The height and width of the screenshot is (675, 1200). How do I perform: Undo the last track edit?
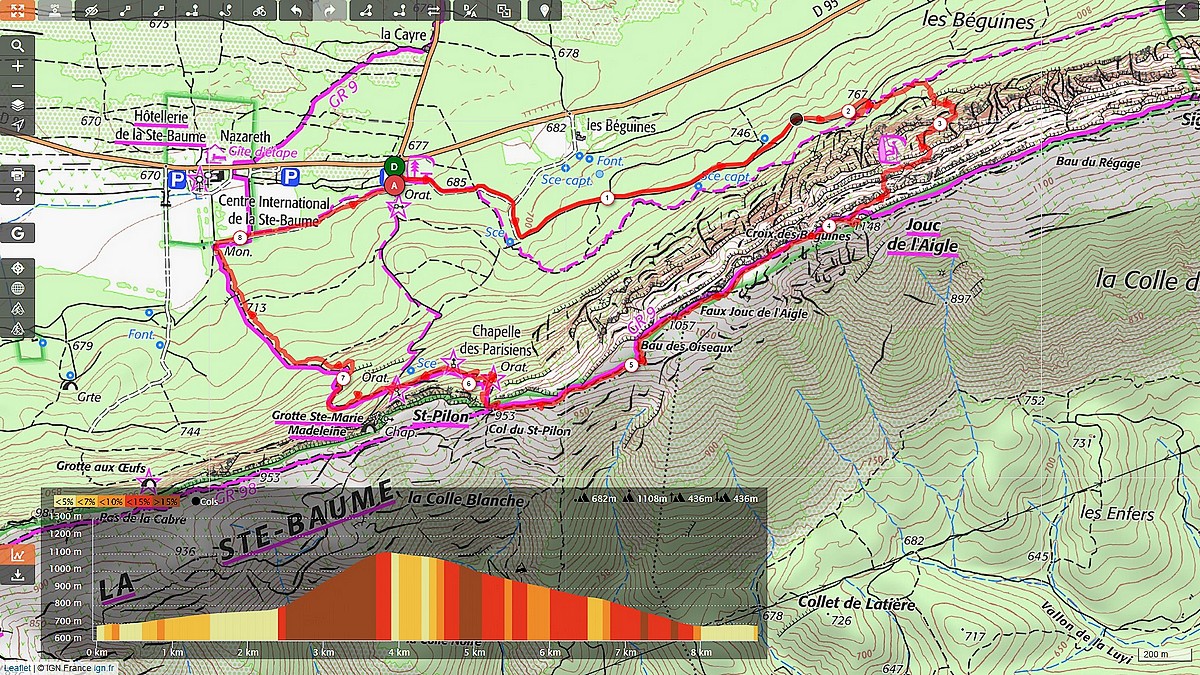coord(296,11)
